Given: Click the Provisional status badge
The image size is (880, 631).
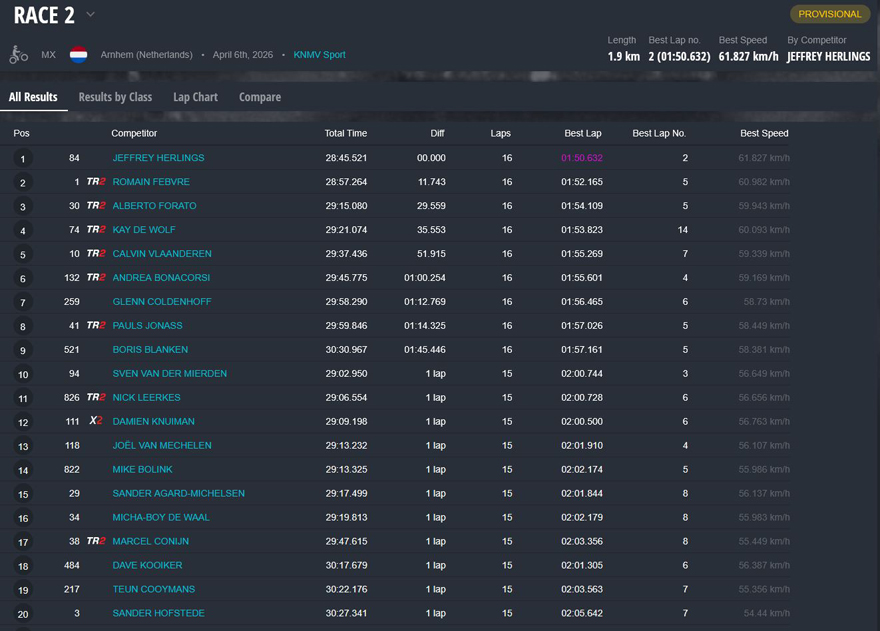Looking at the screenshot, I should pos(829,14).
